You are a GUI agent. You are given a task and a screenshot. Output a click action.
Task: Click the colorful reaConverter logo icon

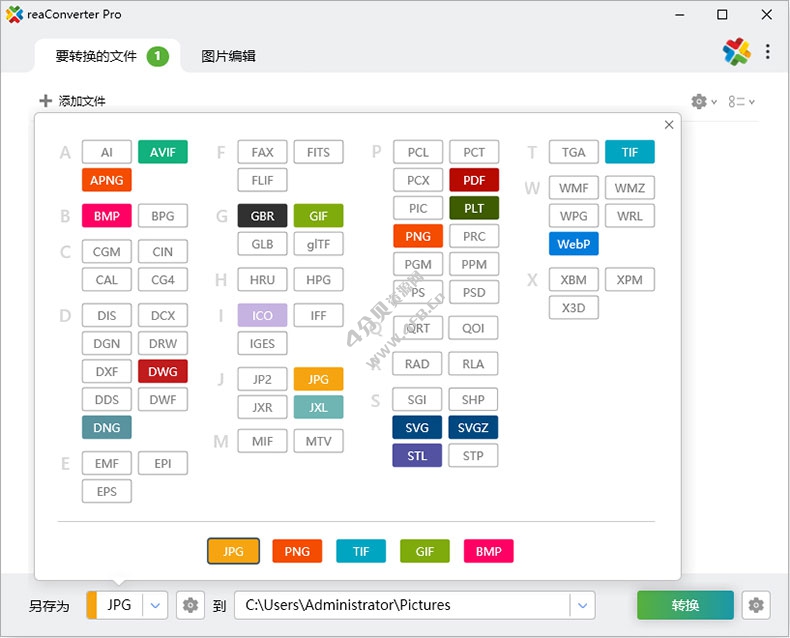[x=737, y=51]
